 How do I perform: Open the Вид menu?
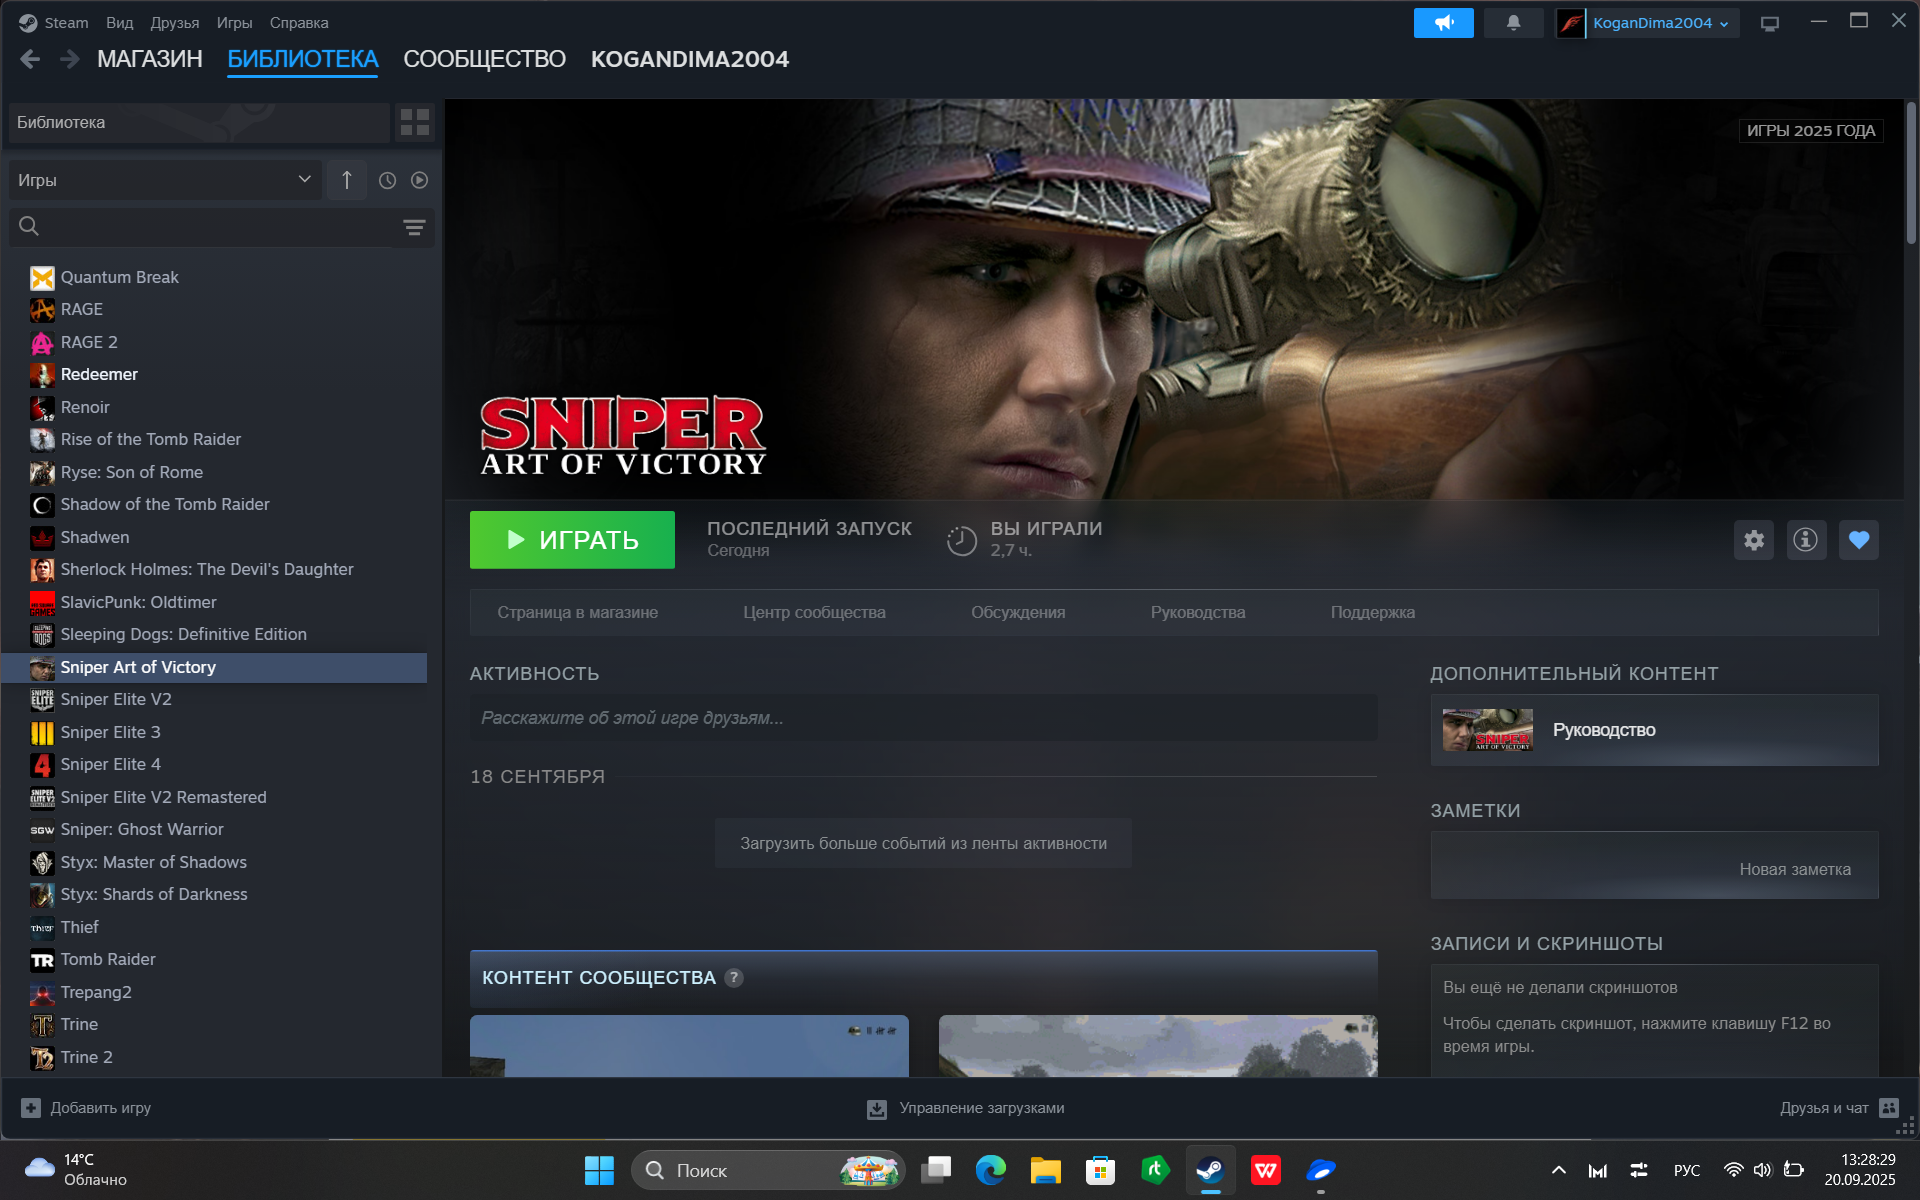120,23
